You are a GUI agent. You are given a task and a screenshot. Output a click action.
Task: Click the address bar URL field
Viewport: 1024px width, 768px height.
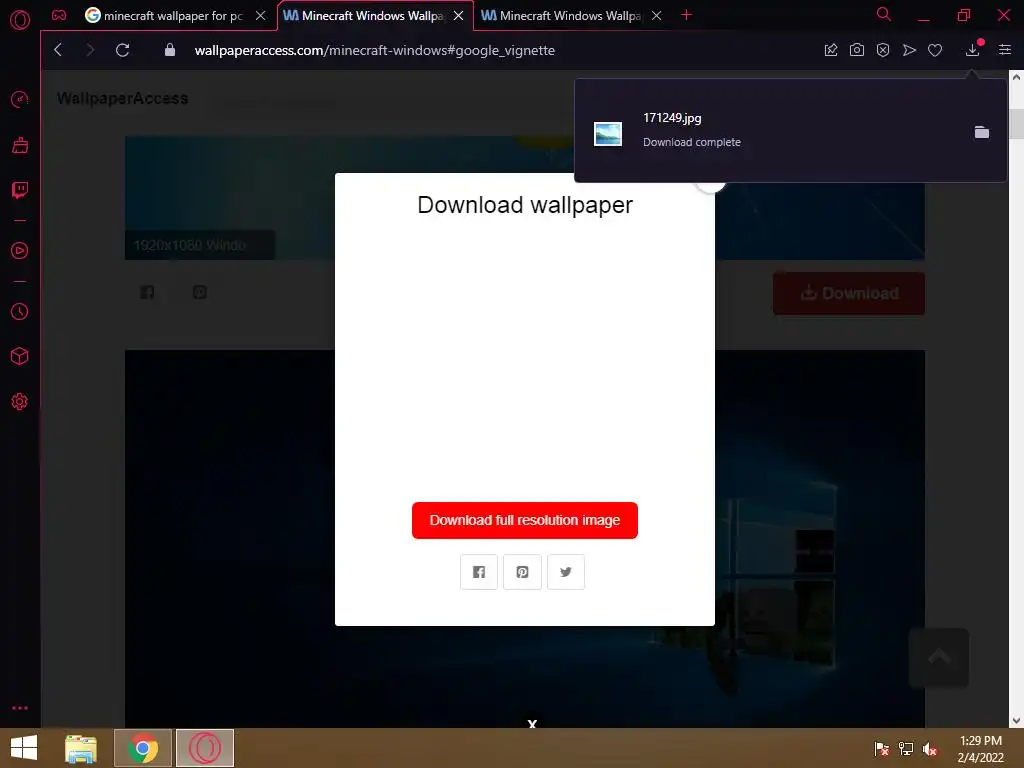[x=374, y=50]
